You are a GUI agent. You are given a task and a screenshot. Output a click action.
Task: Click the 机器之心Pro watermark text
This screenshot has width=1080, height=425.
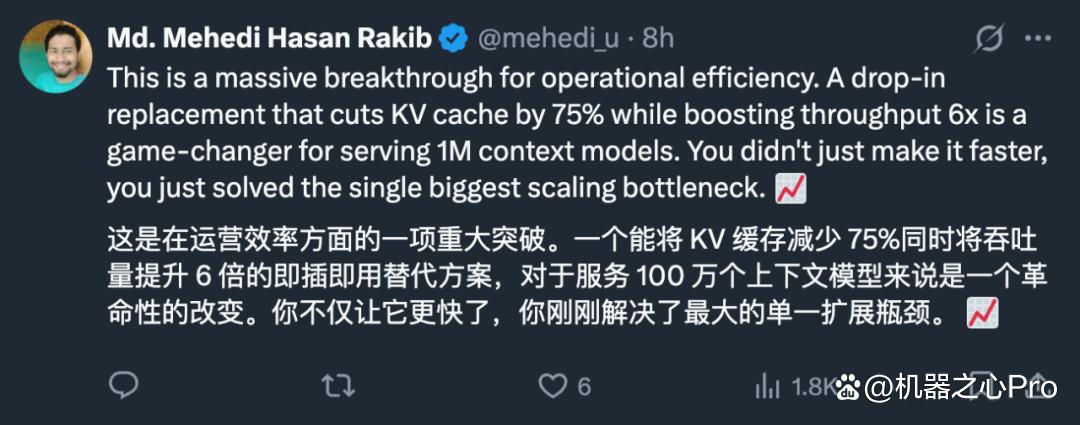pos(960,387)
